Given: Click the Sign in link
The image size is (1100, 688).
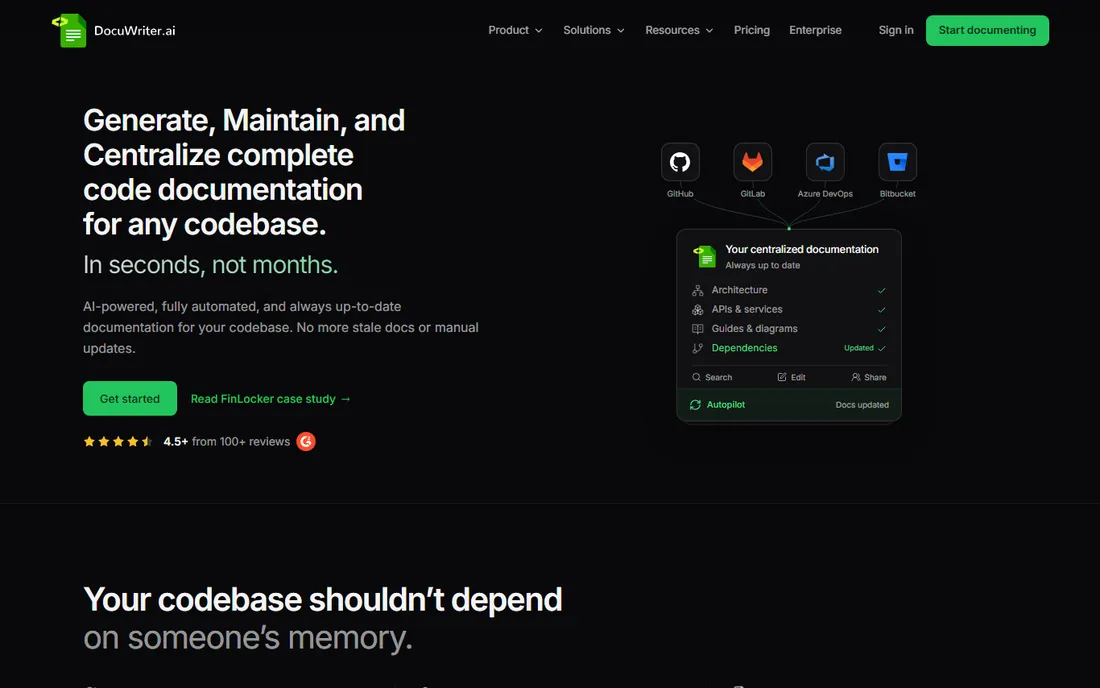Looking at the screenshot, I should coord(896,30).
